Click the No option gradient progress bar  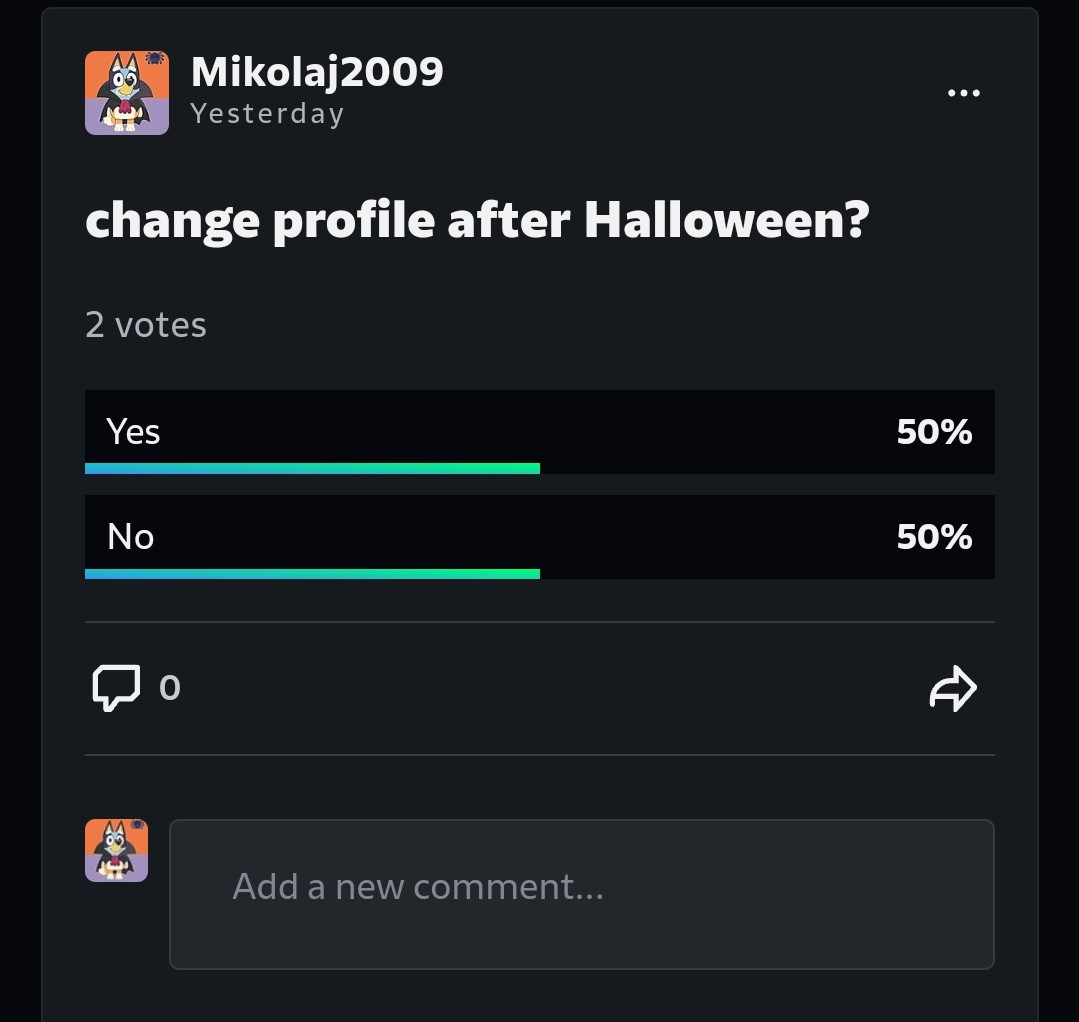tap(312, 574)
